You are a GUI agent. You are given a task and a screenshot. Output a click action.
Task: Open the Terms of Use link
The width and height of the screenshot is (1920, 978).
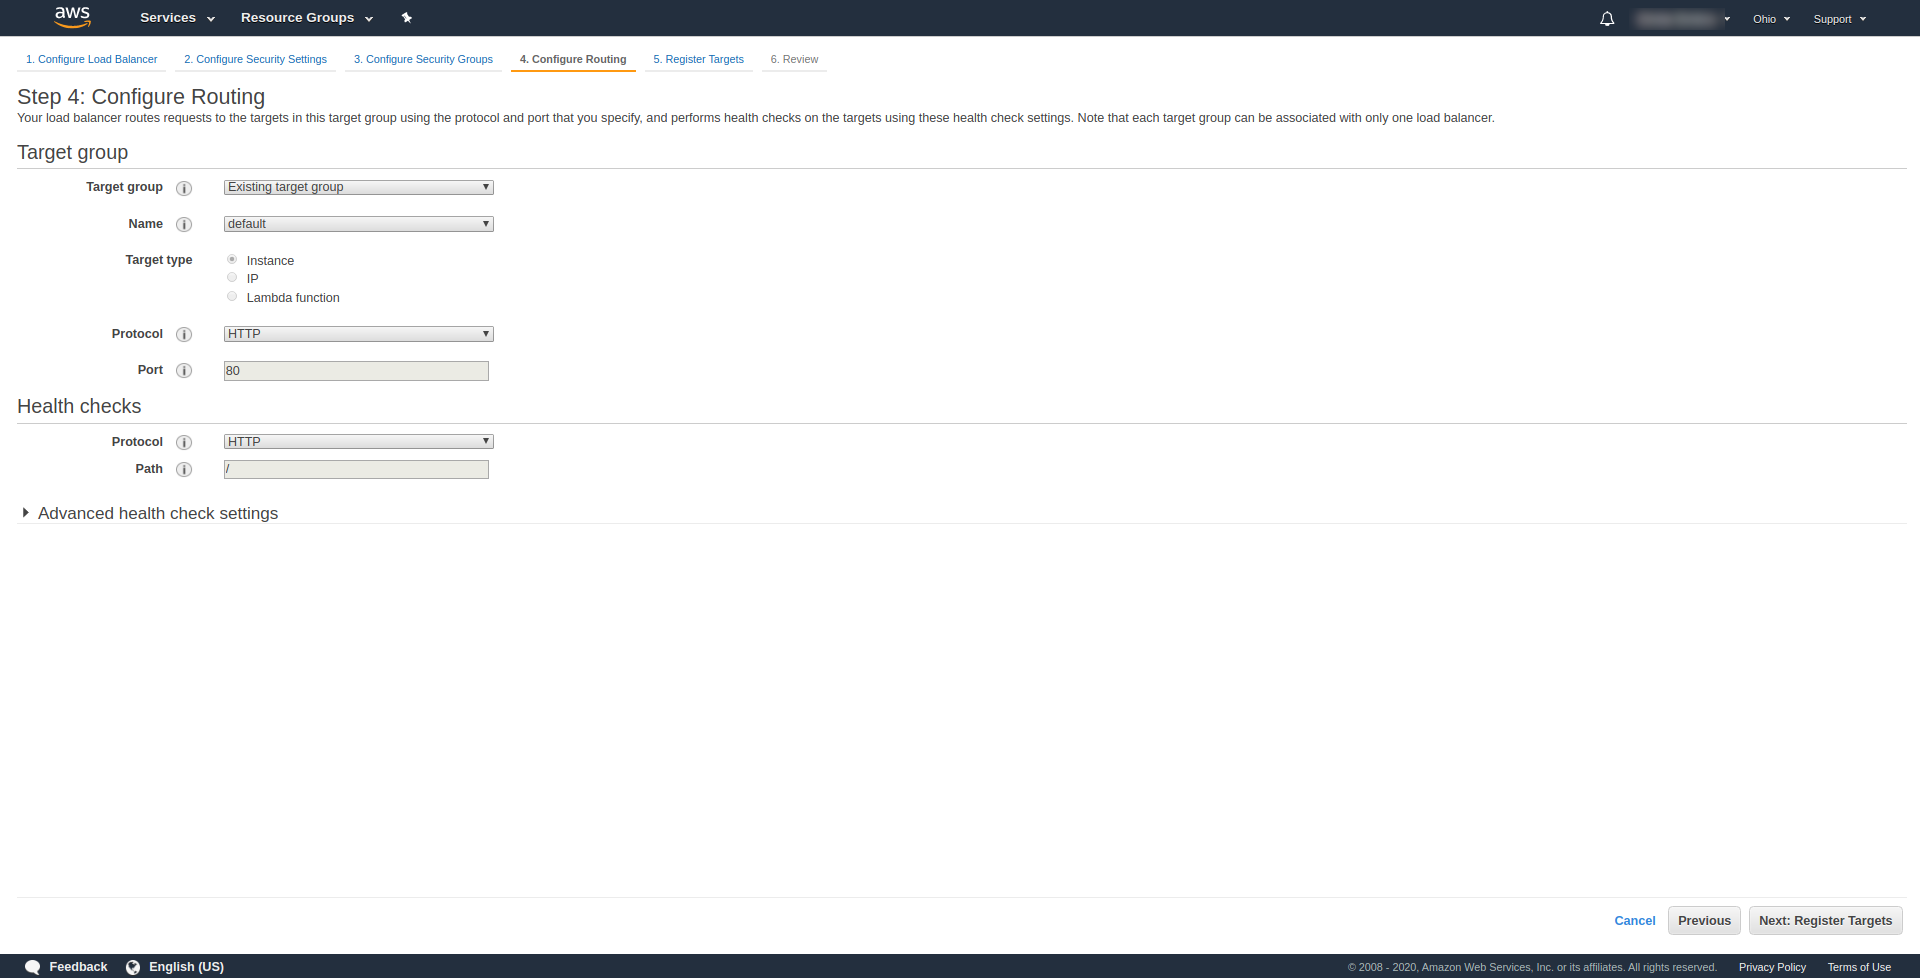1859,967
